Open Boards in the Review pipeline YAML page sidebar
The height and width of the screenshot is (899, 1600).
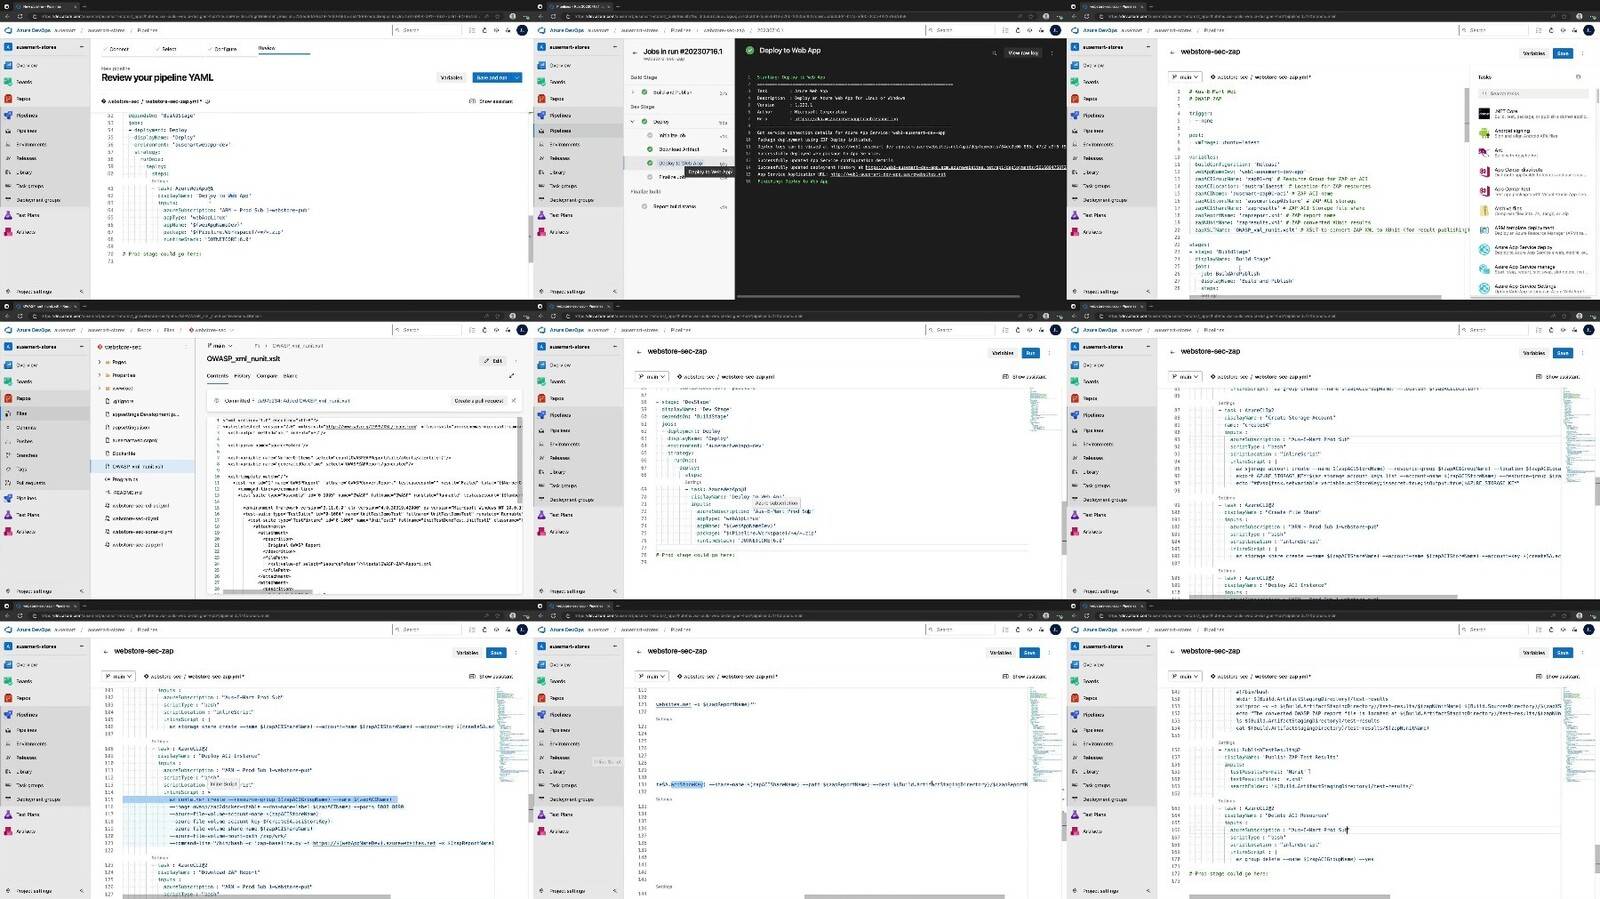(25, 82)
